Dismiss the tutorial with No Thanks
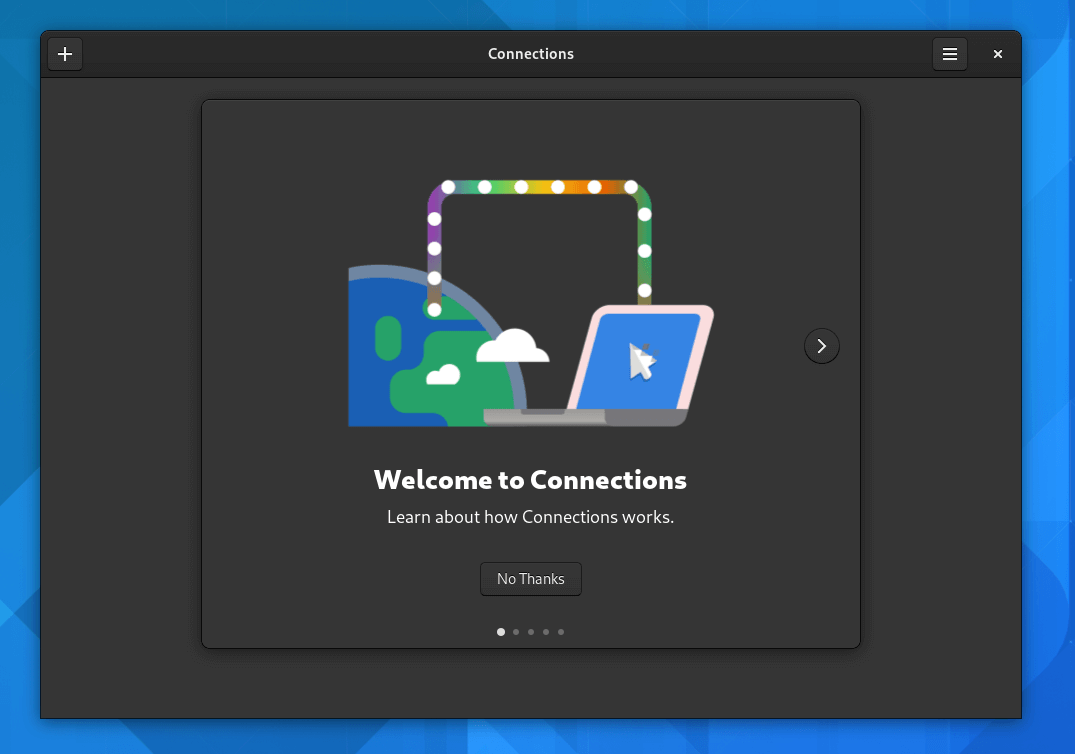1075x754 pixels. (530, 578)
